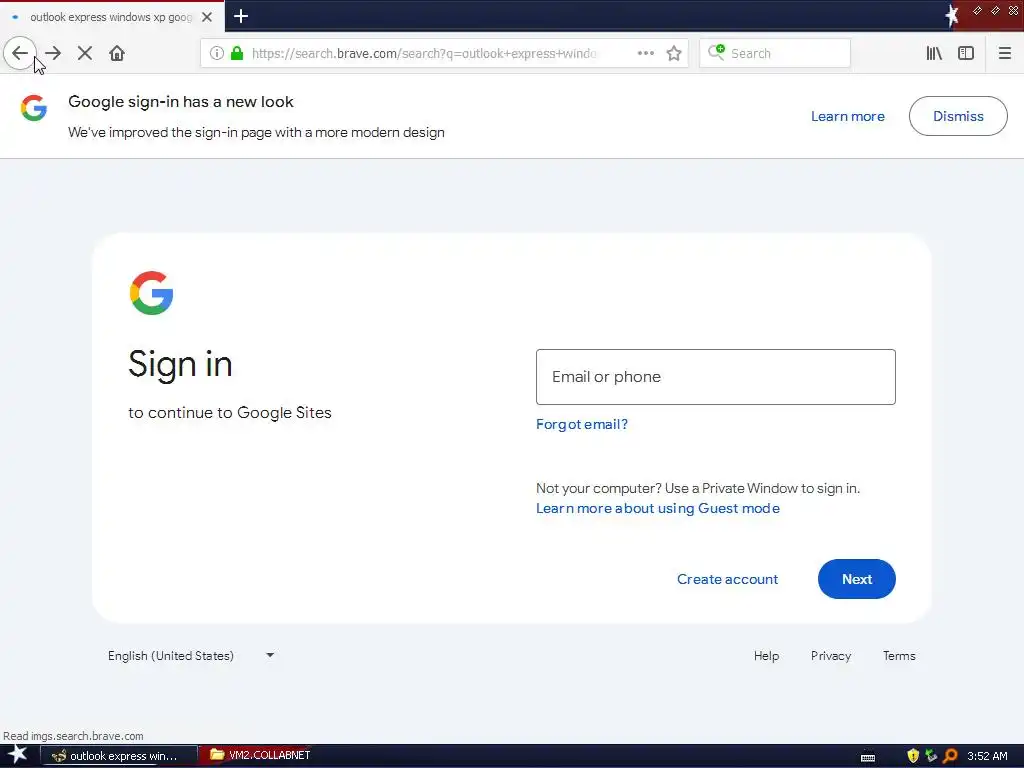This screenshot has width=1024, height=768.
Task: Open Learn more about using Guest mode
Action: (658, 508)
